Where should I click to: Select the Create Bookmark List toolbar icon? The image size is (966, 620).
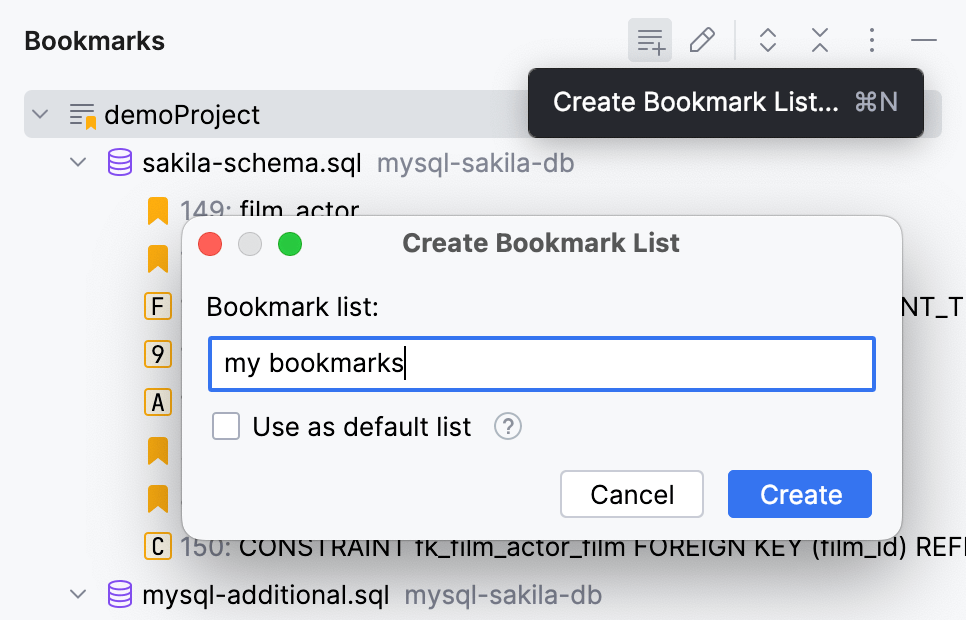(650, 40)
